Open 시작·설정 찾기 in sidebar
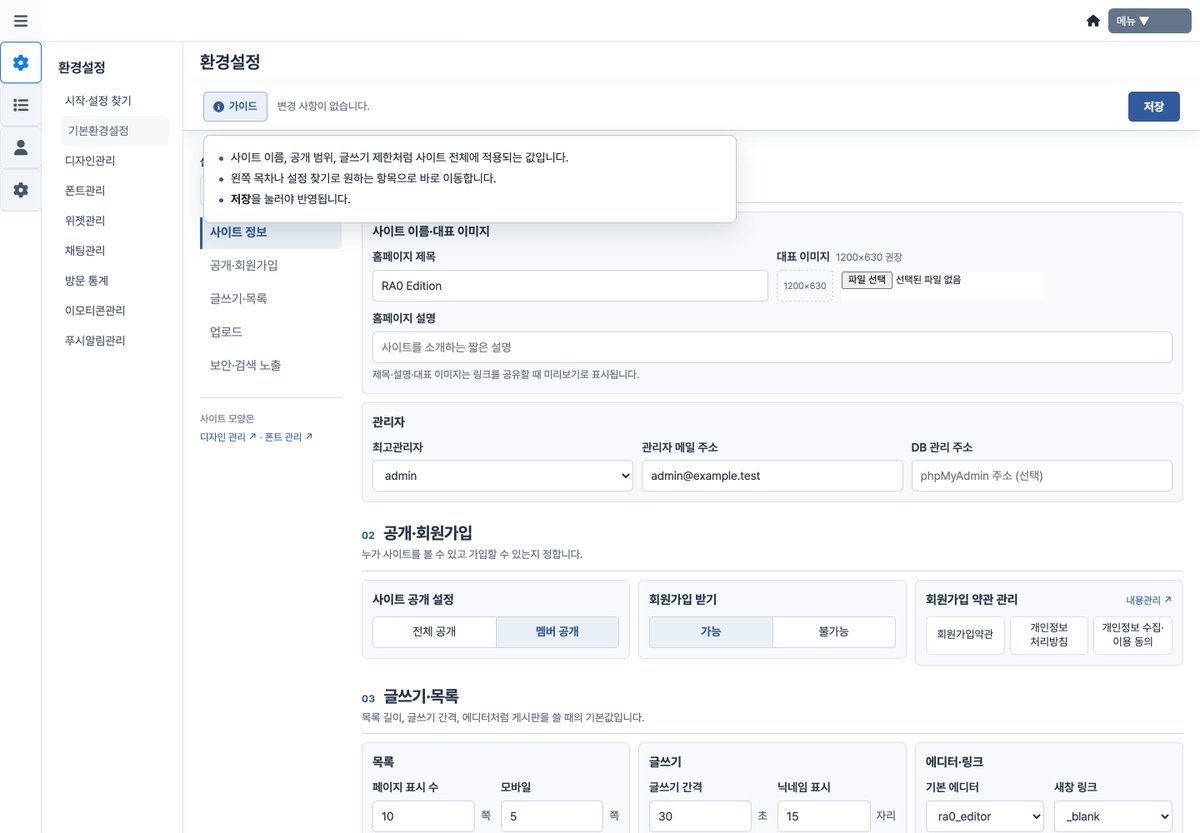 (x=98, y=101)
